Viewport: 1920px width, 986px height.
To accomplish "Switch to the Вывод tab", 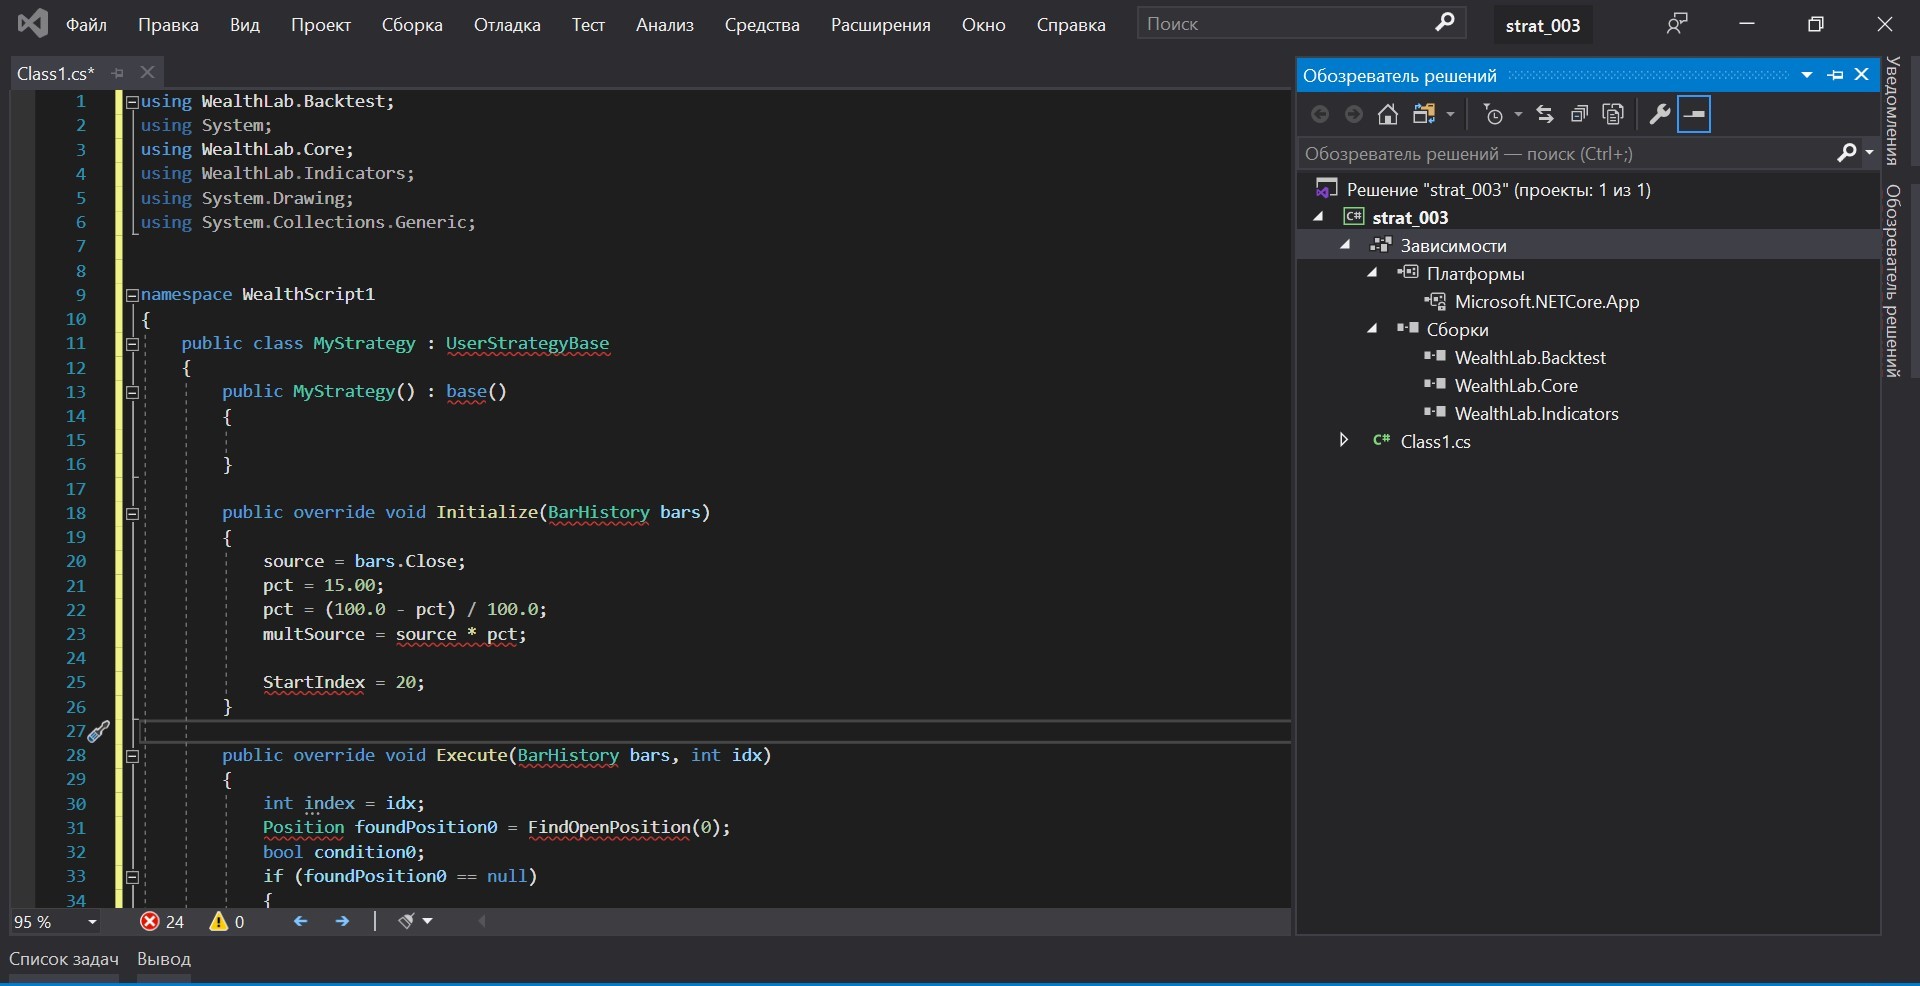I will click(164, 959).
